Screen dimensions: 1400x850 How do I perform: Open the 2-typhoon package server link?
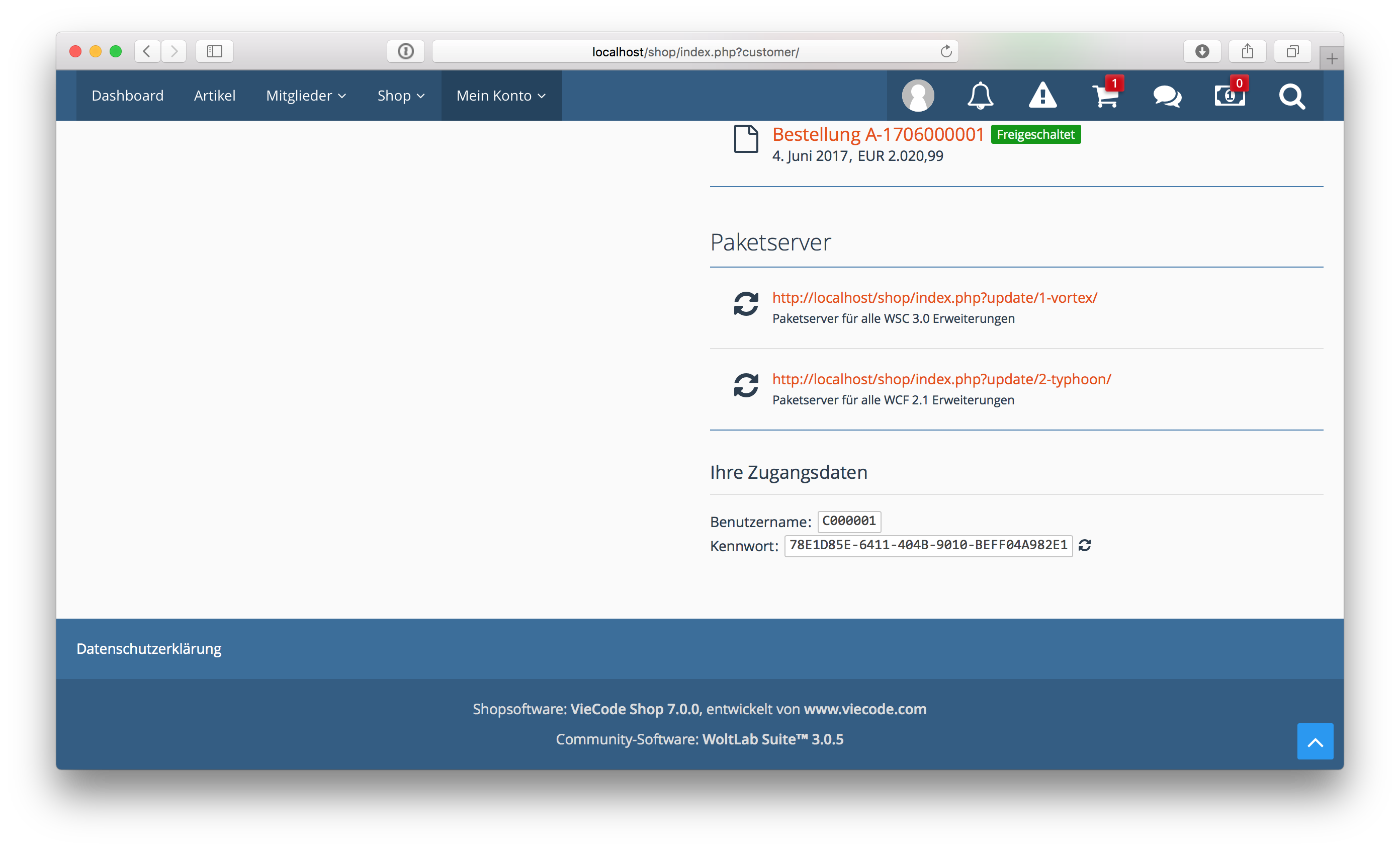pyautogui.click(x=941, y=379)
